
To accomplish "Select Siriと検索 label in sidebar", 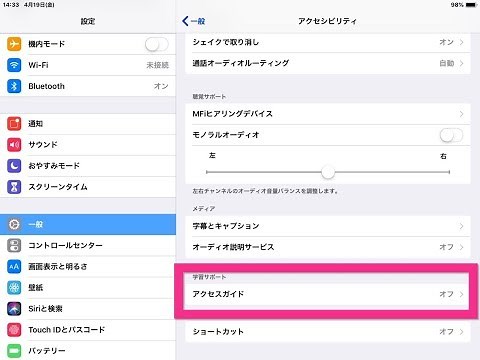I will pyautogui.click(x=45, y=308).
